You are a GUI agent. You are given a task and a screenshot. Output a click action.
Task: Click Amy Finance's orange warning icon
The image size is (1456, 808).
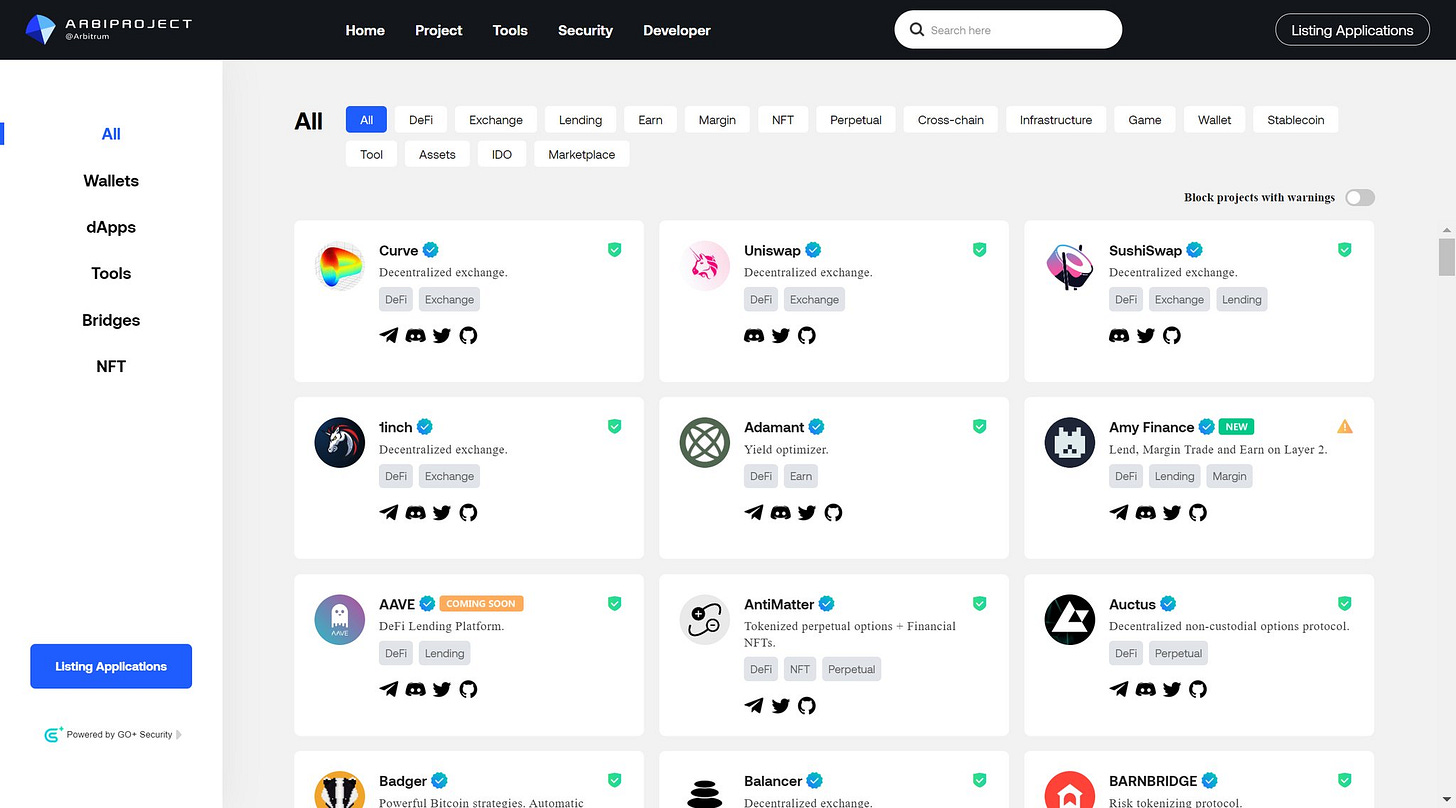[1345, 426]
